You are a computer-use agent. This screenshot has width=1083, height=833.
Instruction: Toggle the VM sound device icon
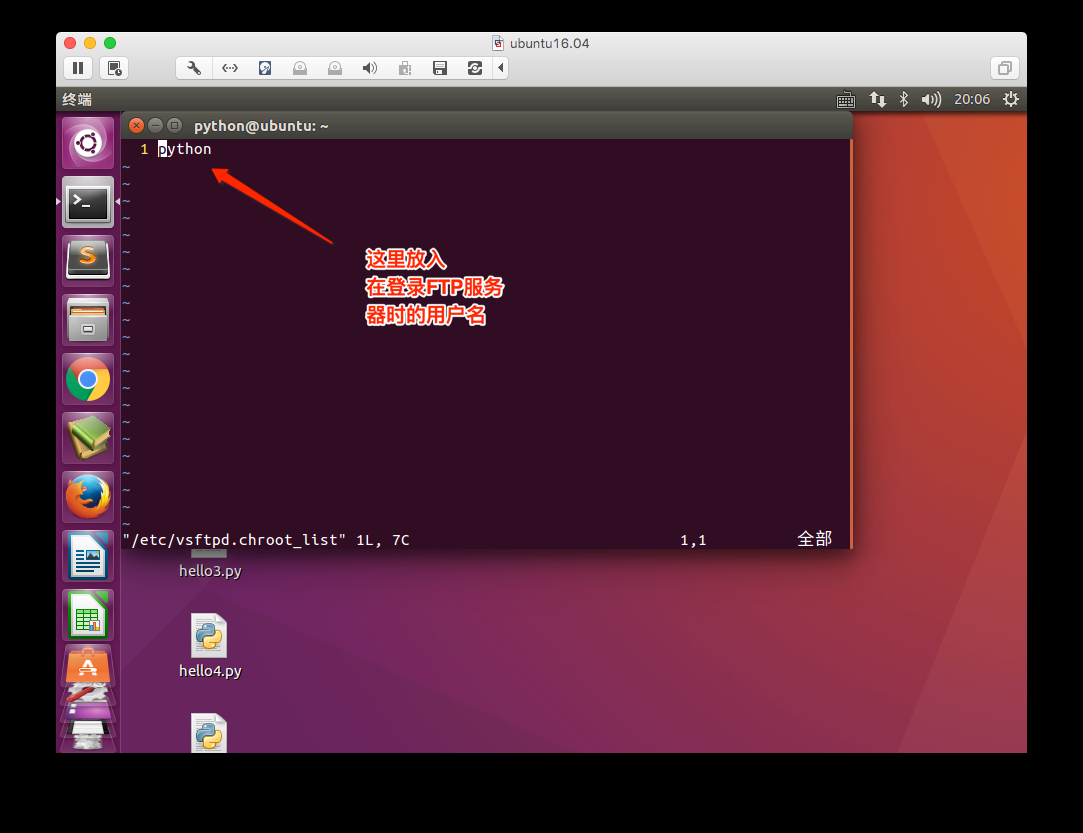(x=370, y=68)
